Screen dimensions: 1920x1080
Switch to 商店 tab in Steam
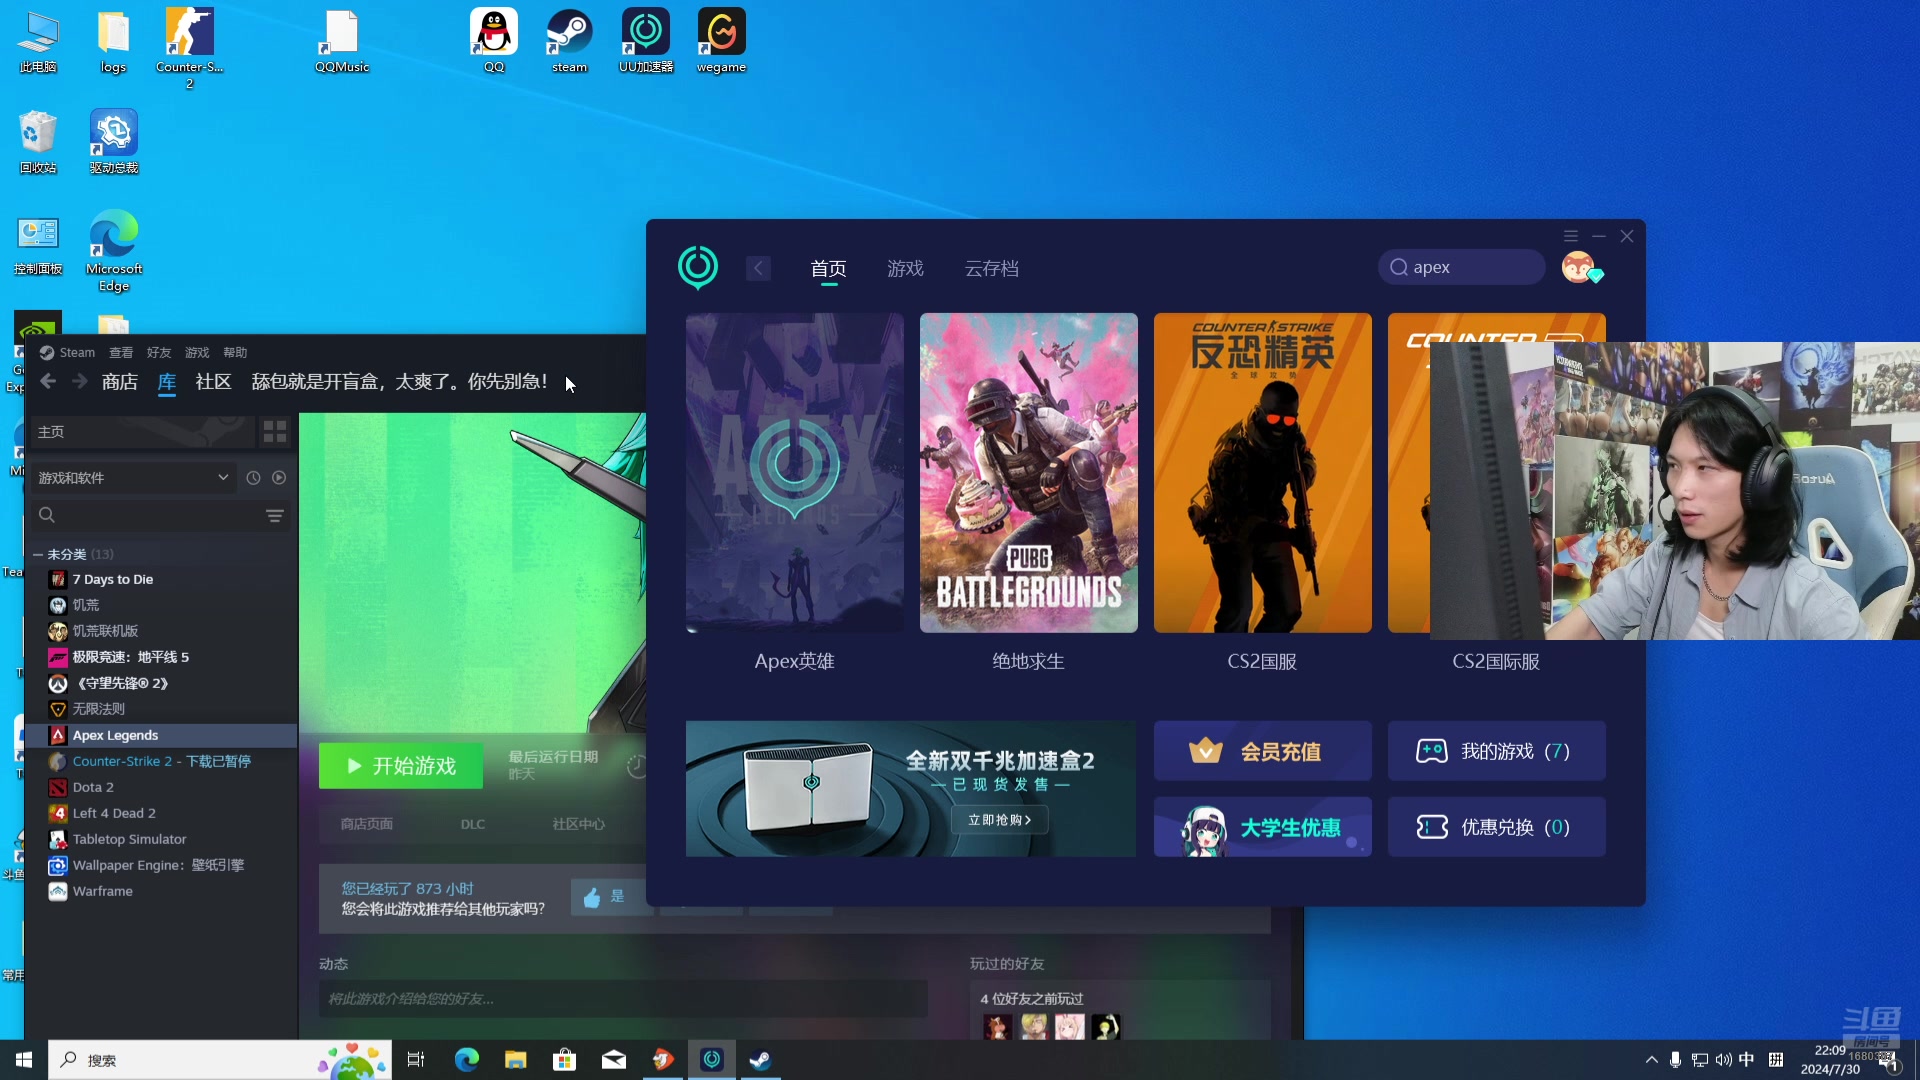120,382
